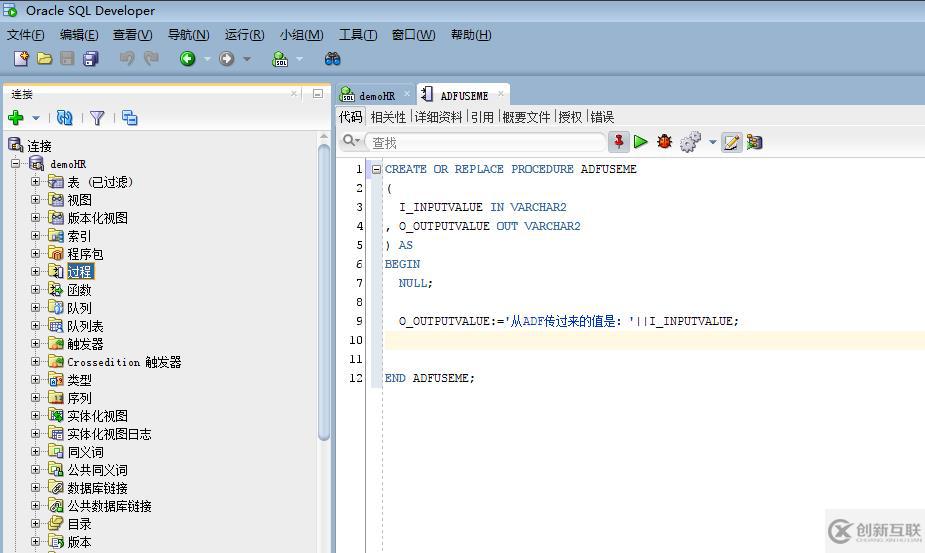This screenshot has width=925, height=553.
Task: Debug the procedure with the bug icon
Action: (x=665, y=142)
